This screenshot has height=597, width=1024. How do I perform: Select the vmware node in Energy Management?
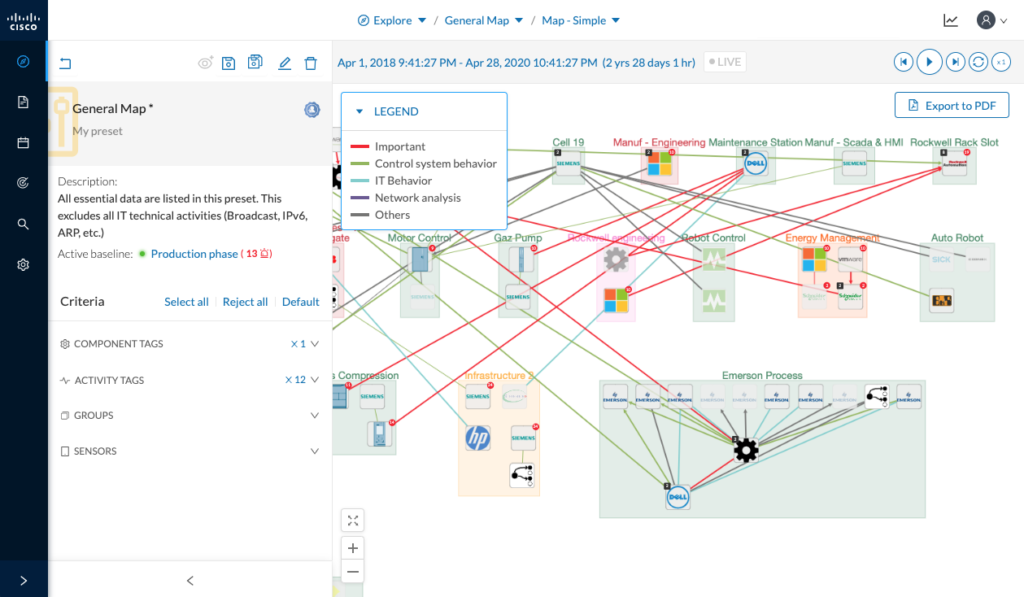850,259
